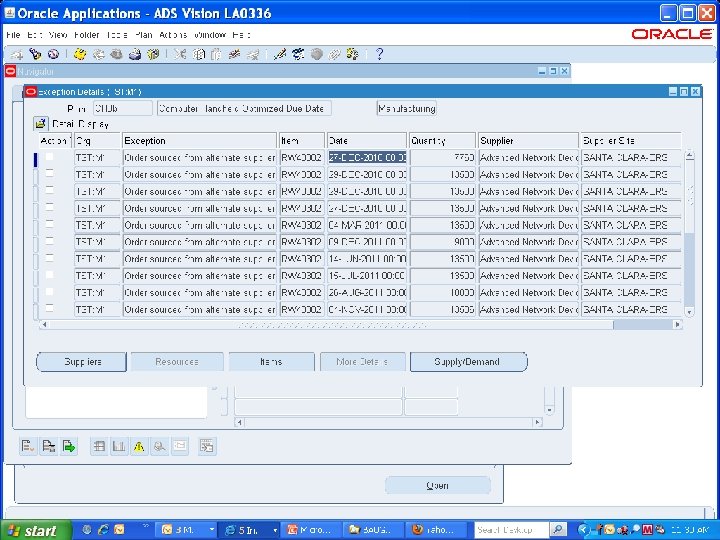Click the bar chart icon in Navigator bottom toolbar
Image resolution: width=720 pixels, height=540 pixels.
point(119,446)
